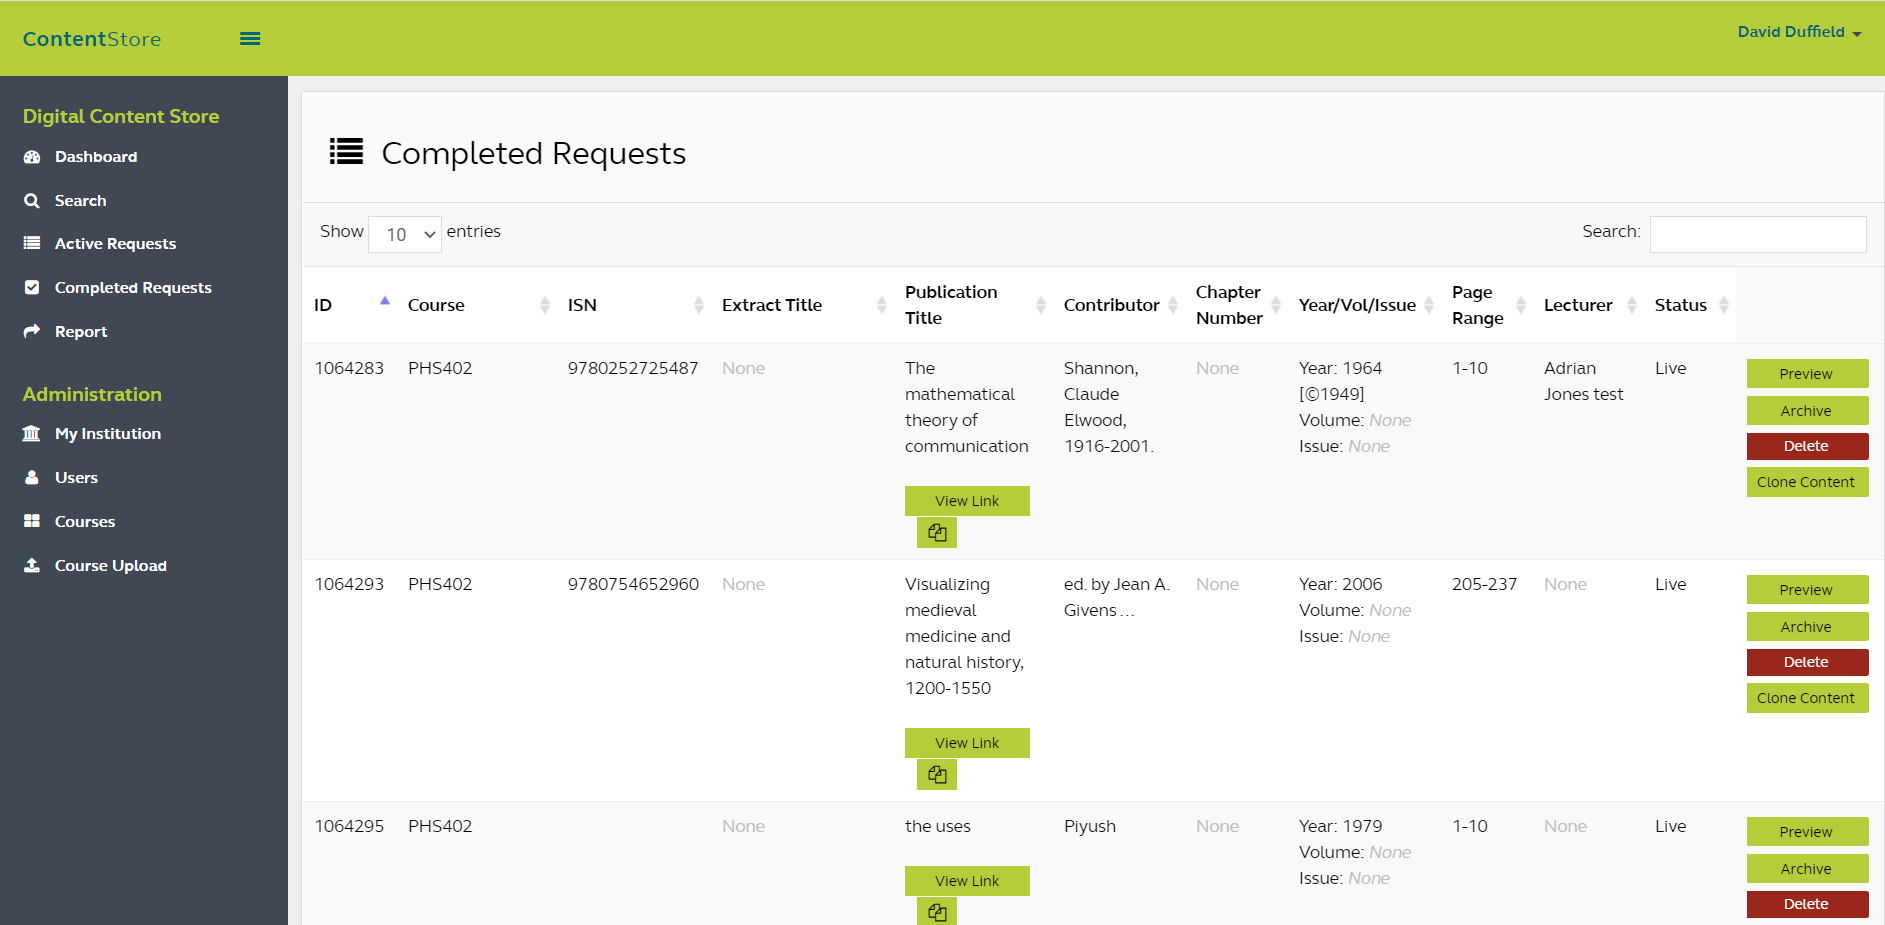Screen dimensions: 1885x925
Task: Open the David Duffield user menu
Action: (1798, 32)
